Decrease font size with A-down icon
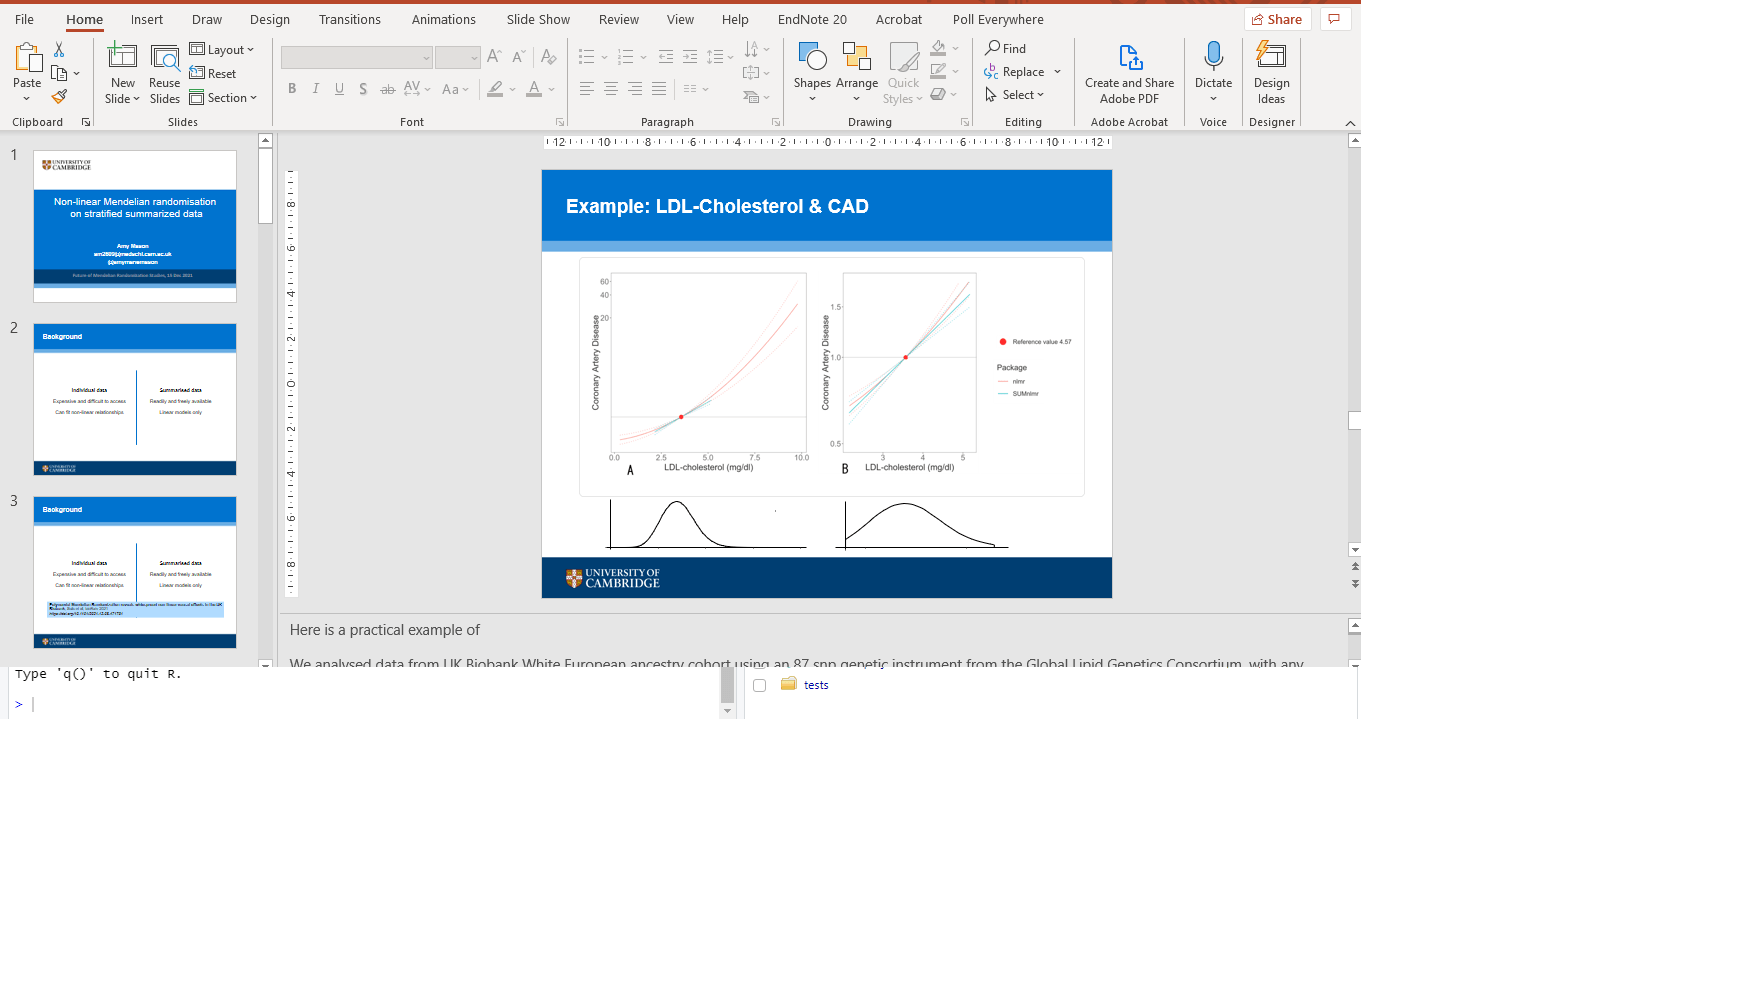 click(x=518, y=57)
